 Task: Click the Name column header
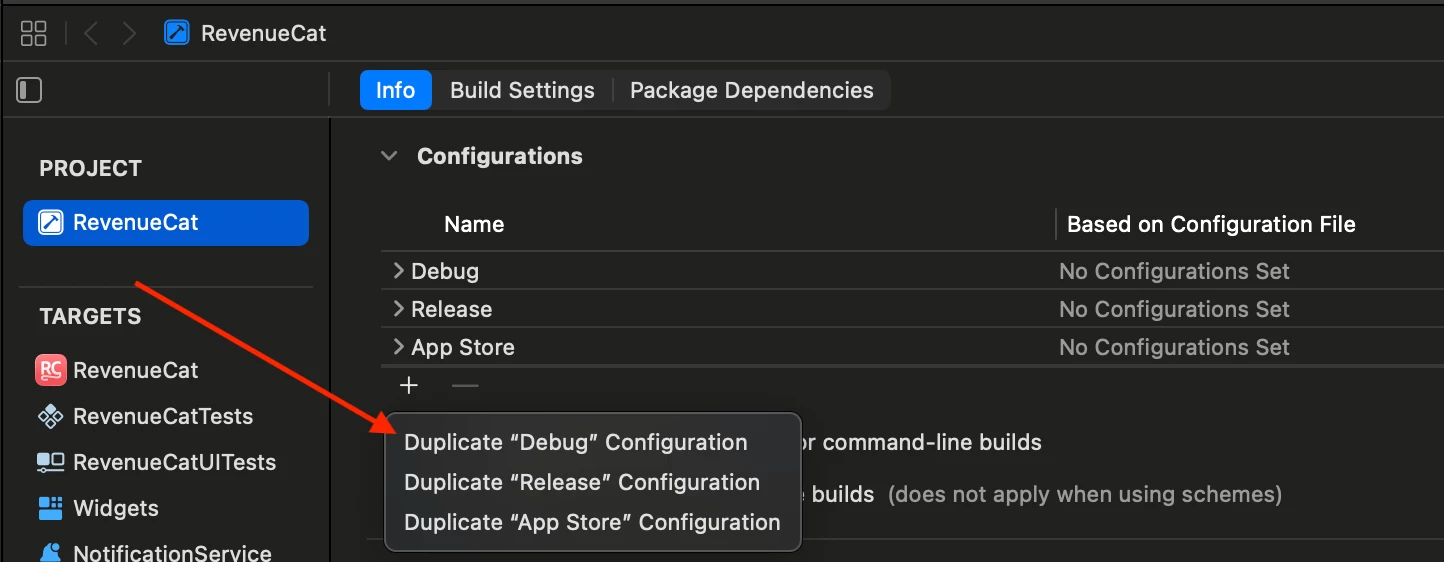pos(474,224)
